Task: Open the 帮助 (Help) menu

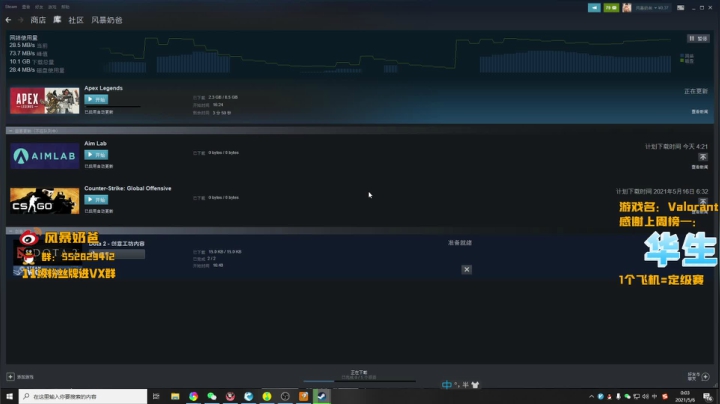Action: coord(65,7)
